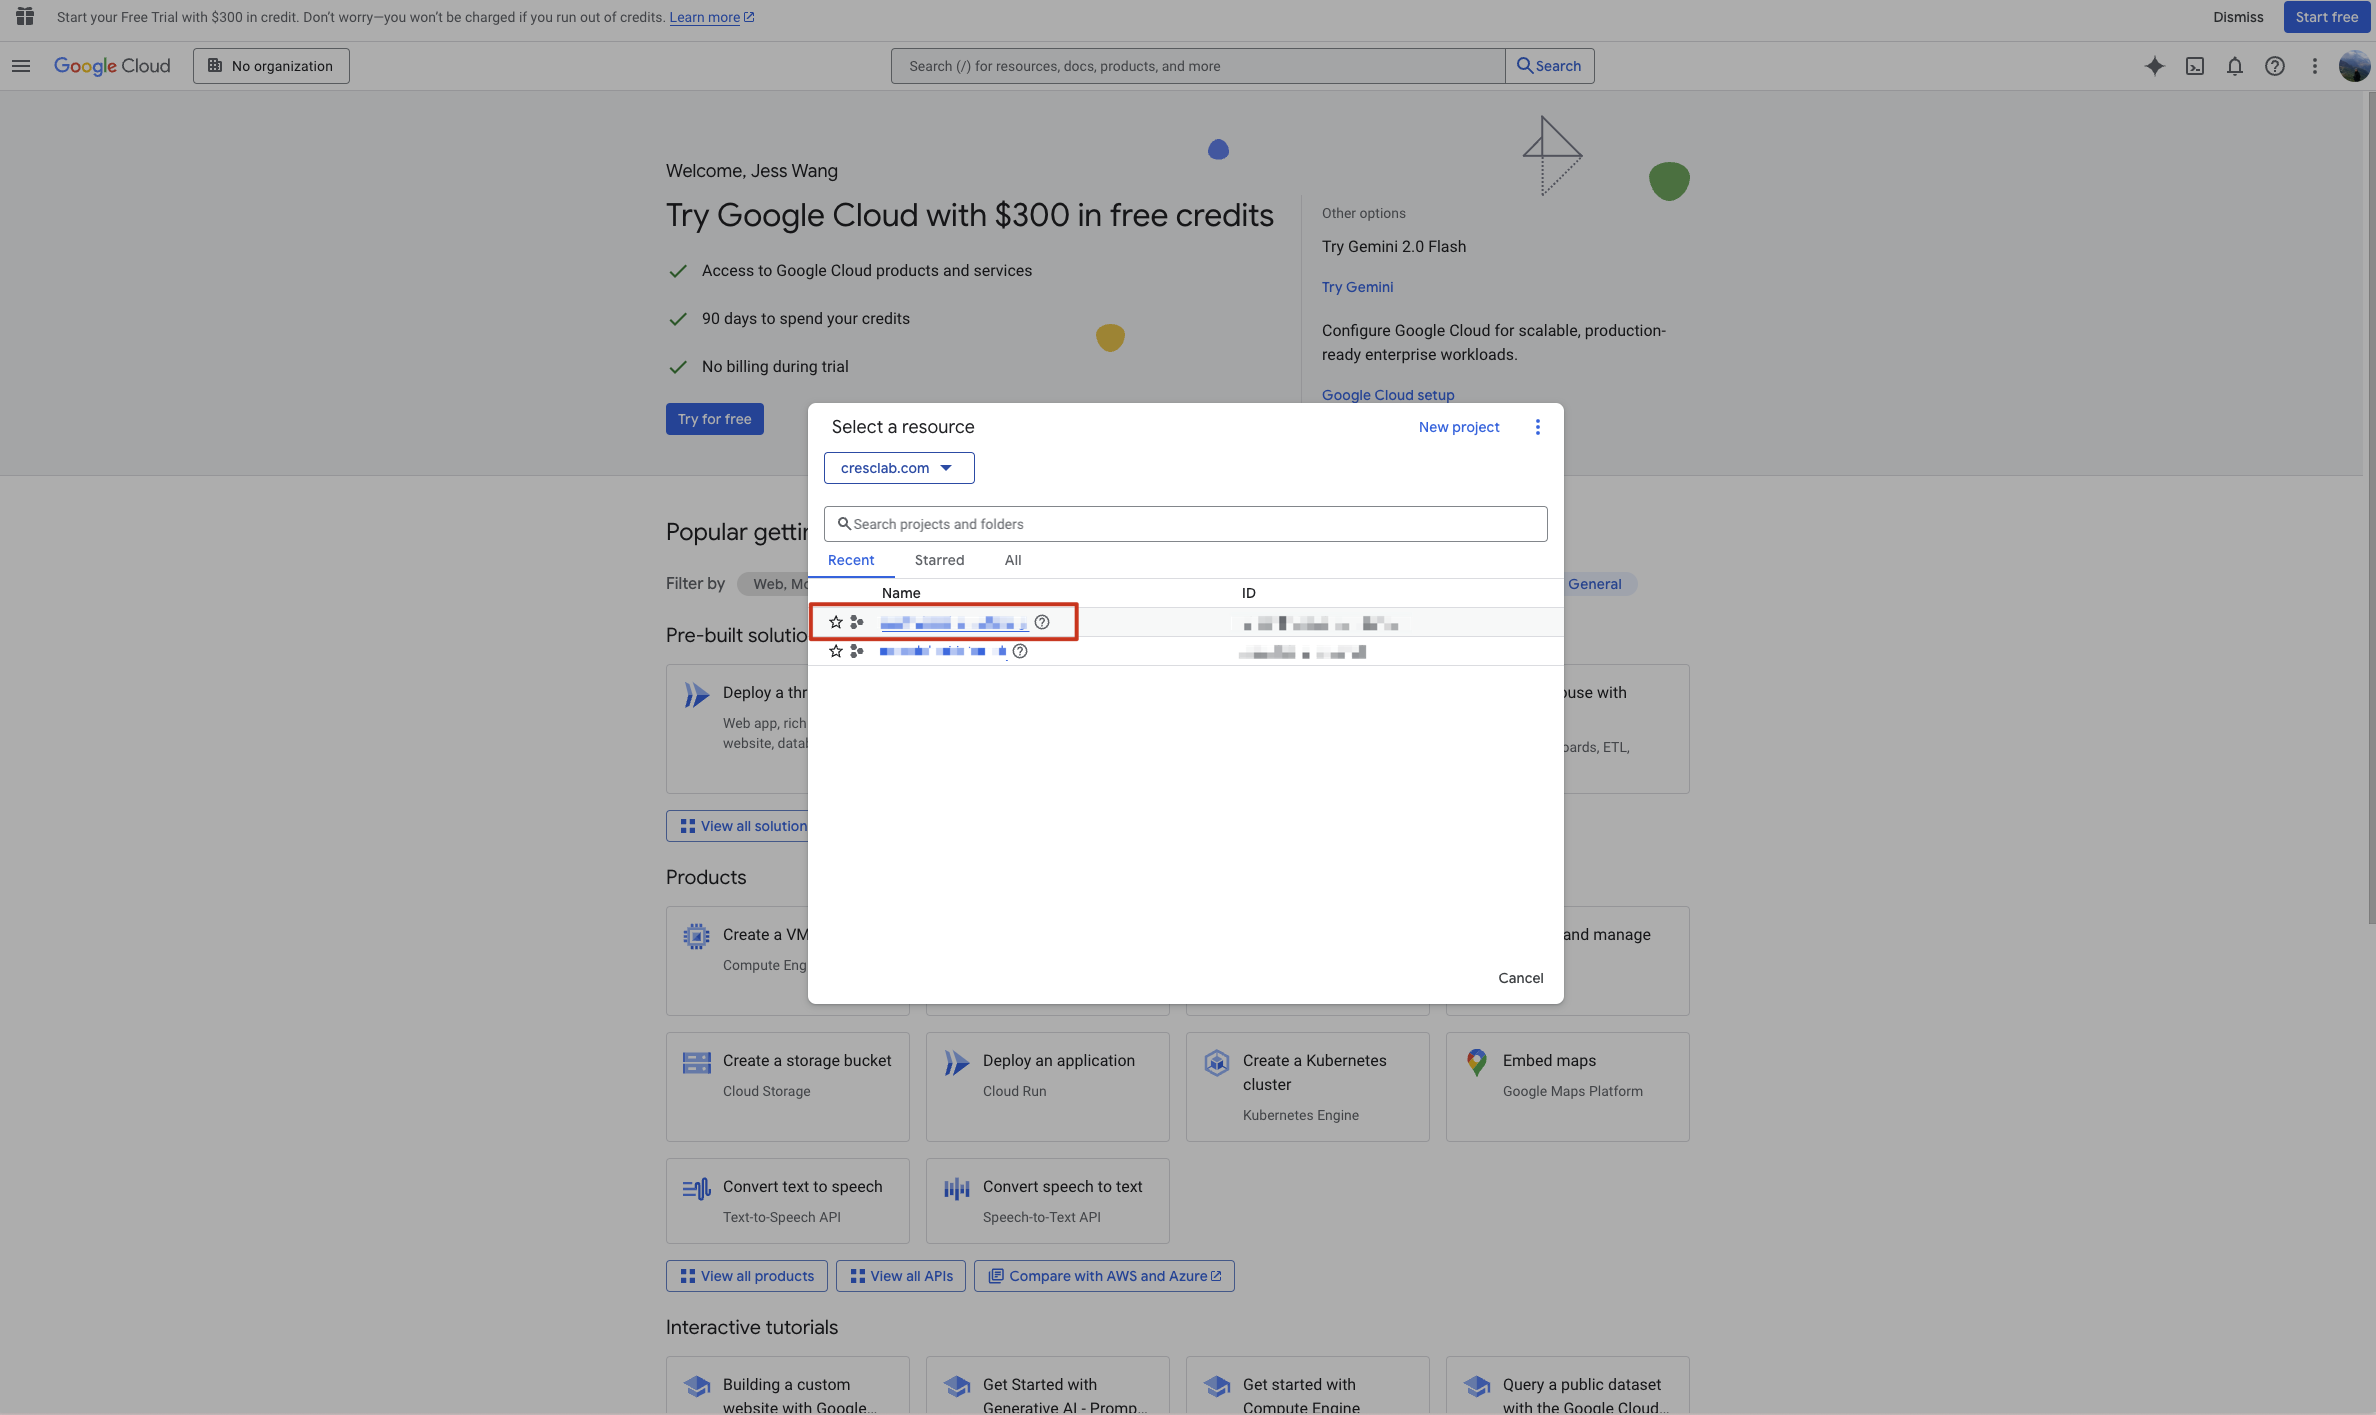This screenshot has height=1415, width=2376.
Task: Open Get Started with Generative AI tutorial
Action: point(1047,1386)
